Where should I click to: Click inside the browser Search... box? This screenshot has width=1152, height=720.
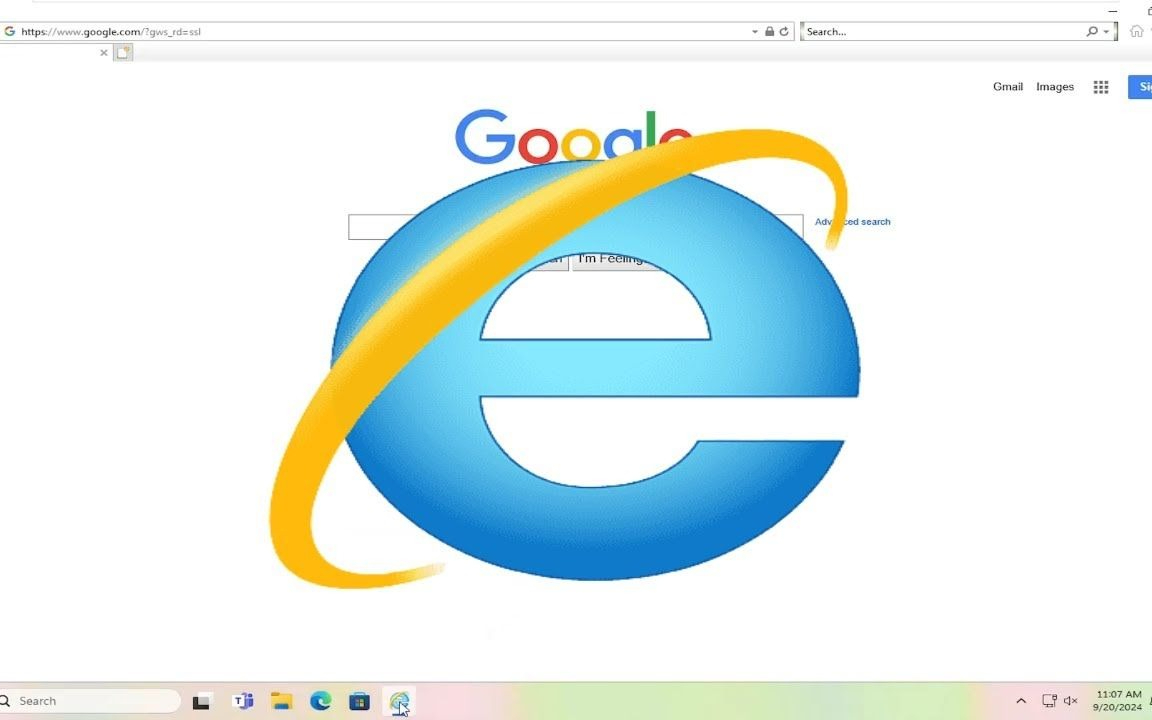click(943, 32)
